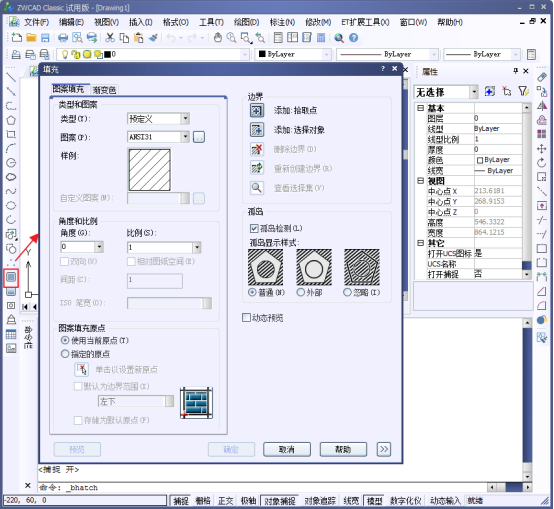
Task: Open the ANSI31 pattern dropdown
Action: coord(185,137)
